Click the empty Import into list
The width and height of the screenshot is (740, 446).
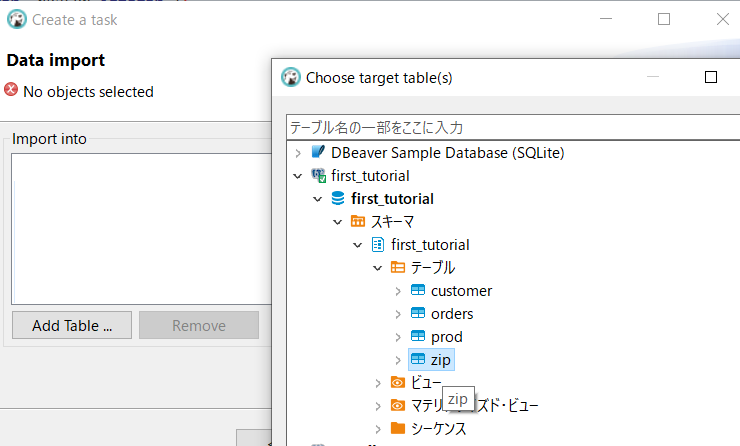(x=142, y=229)
